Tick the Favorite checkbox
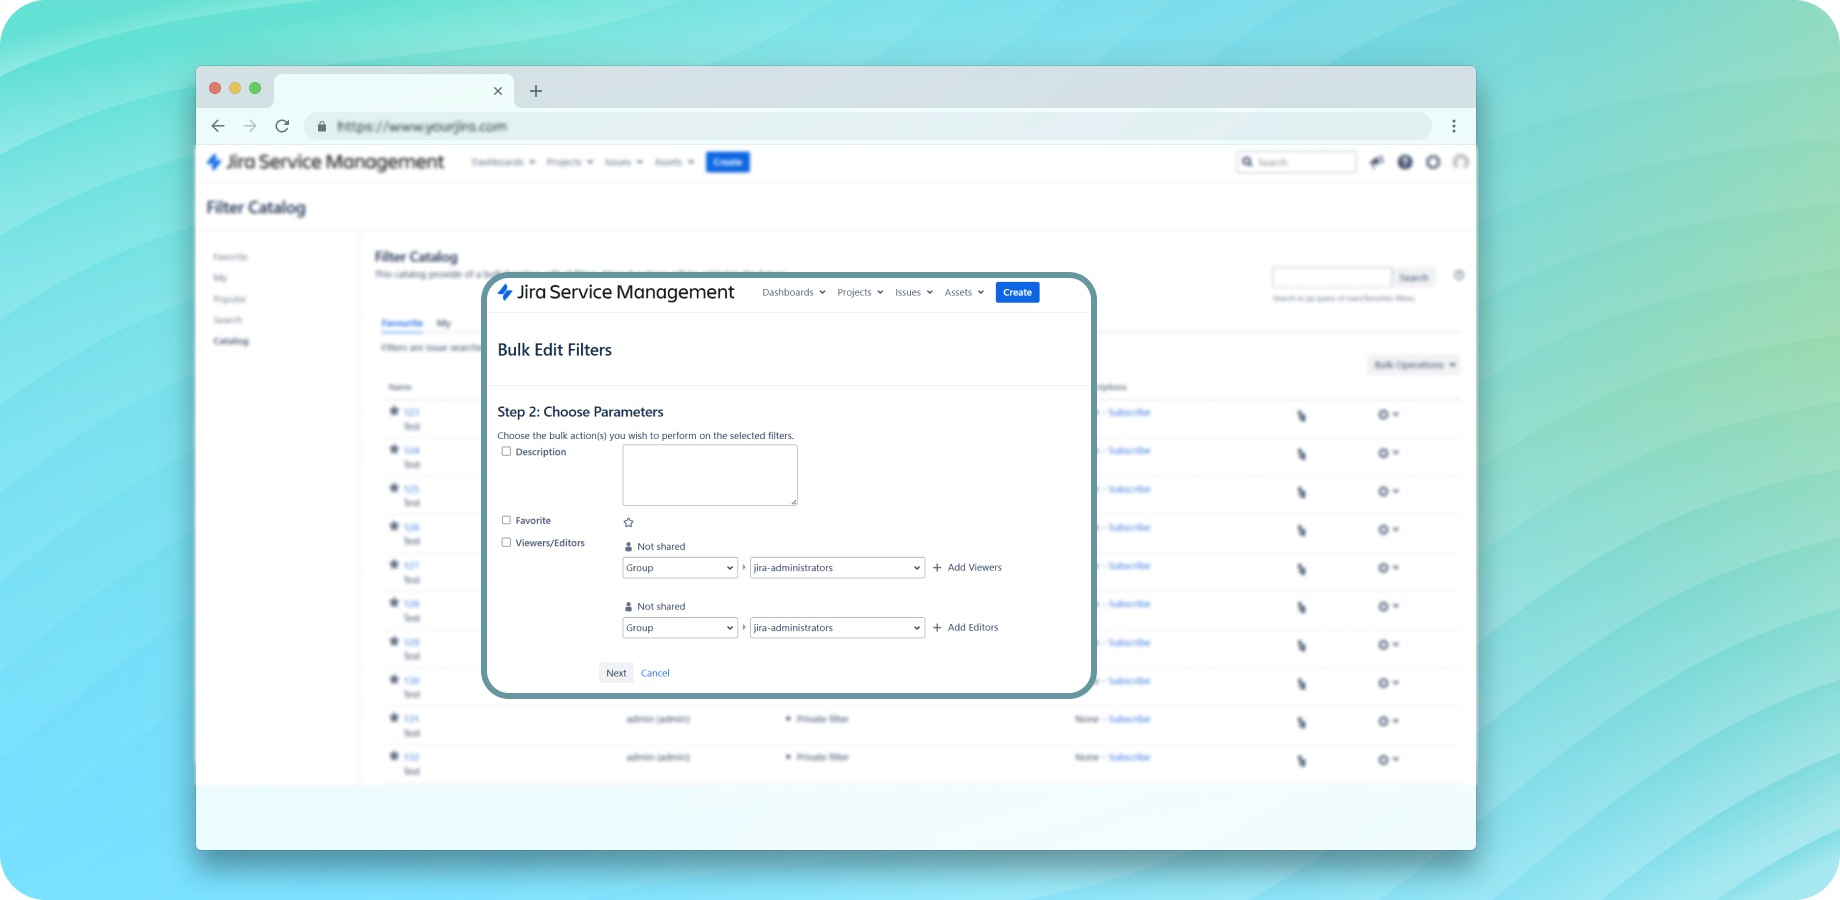 [x=506, y=520]
